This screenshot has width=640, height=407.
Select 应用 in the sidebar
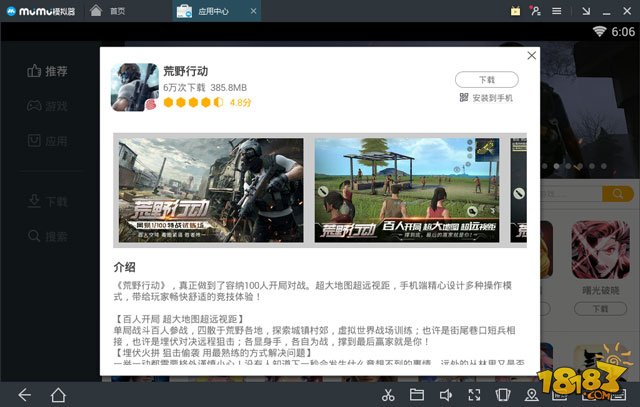[47, 141]
